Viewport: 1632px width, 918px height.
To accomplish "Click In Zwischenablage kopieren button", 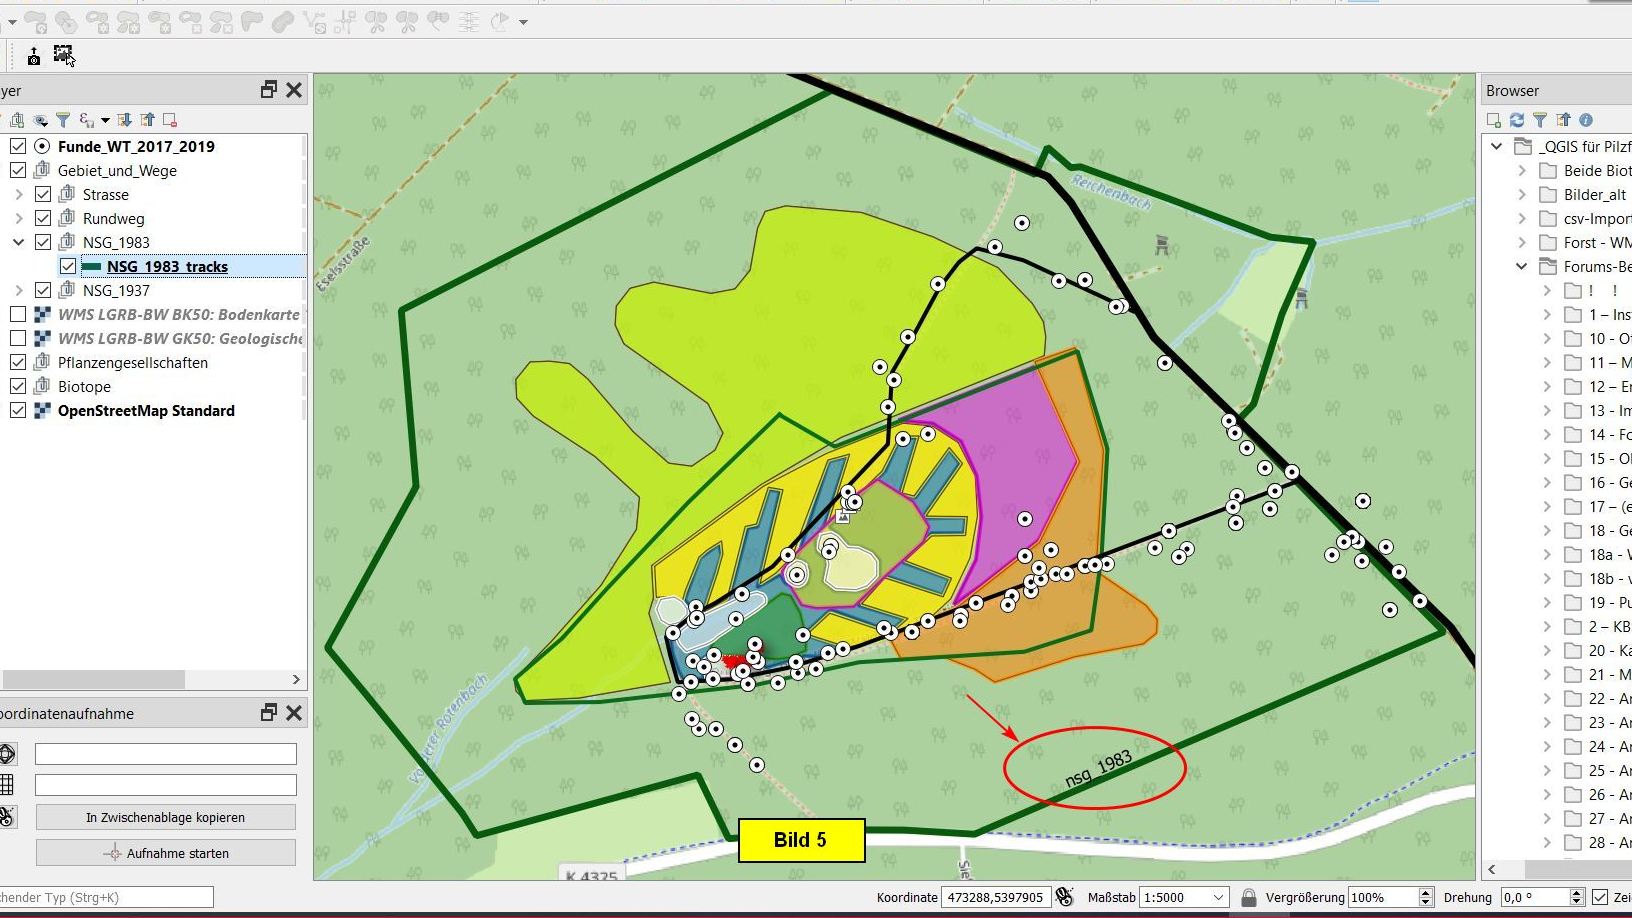I will coord(166,817).
